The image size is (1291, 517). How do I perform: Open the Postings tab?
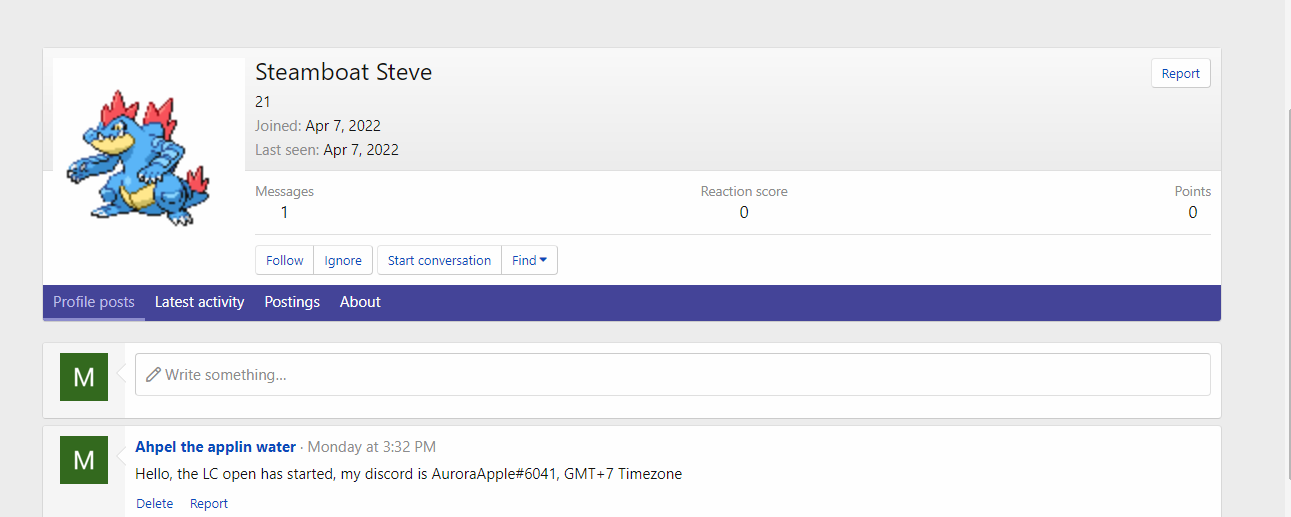tap(292, 302)
